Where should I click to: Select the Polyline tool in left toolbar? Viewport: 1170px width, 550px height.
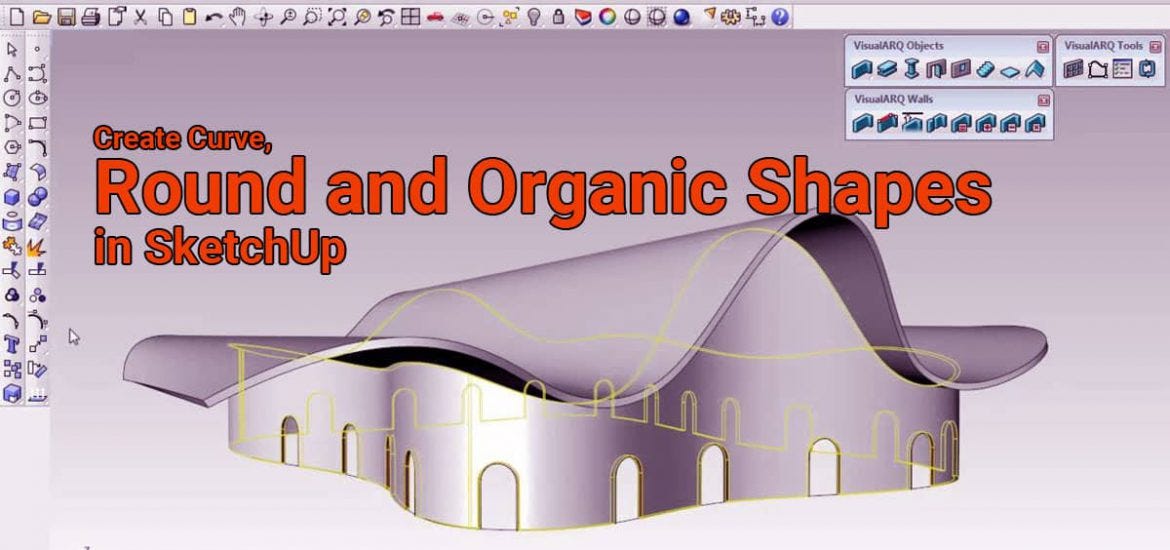click(x=12, y=74)
